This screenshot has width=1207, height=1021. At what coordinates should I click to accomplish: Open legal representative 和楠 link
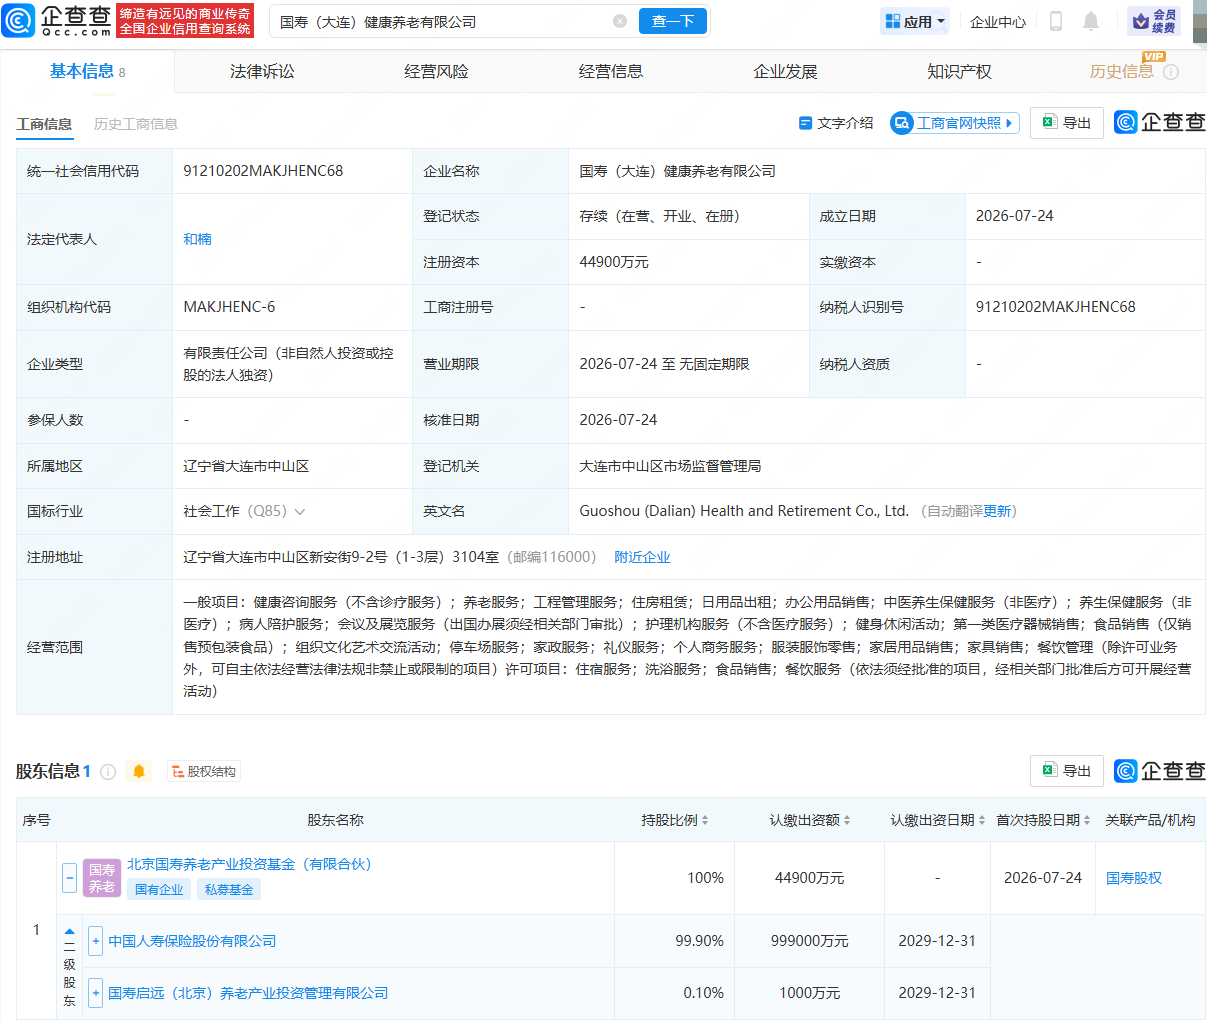point(197,239)
